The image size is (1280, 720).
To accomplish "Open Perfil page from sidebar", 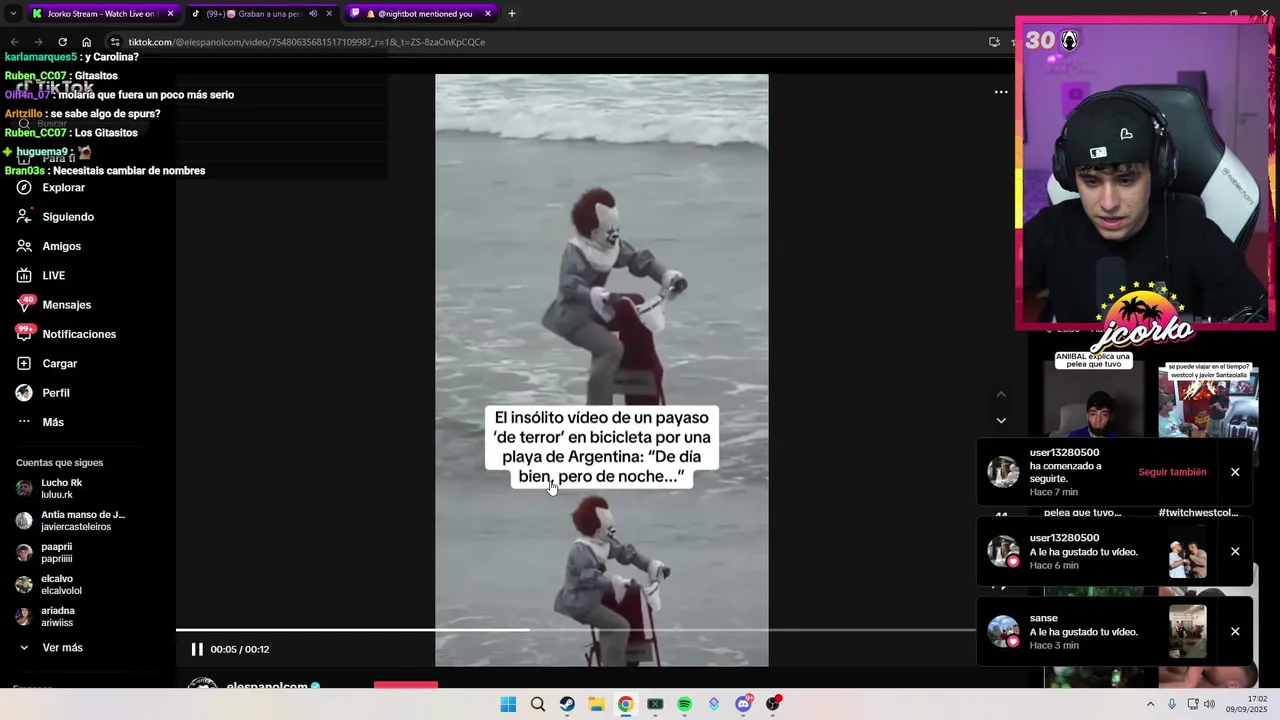I will click(55, 393).
